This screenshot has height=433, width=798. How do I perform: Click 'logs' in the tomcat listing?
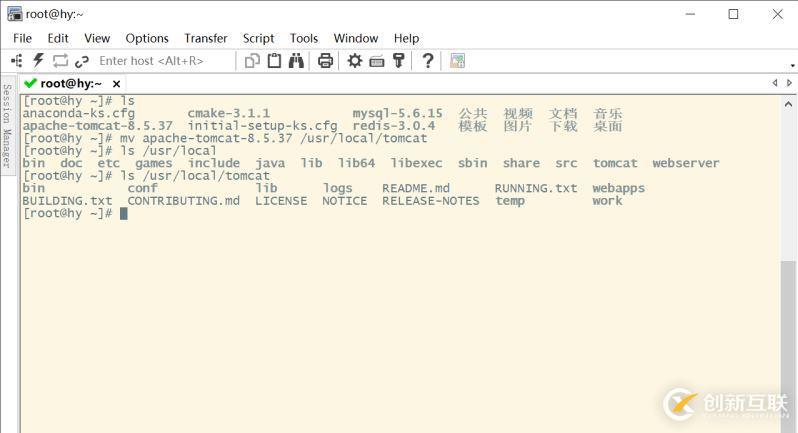point(337,189)
